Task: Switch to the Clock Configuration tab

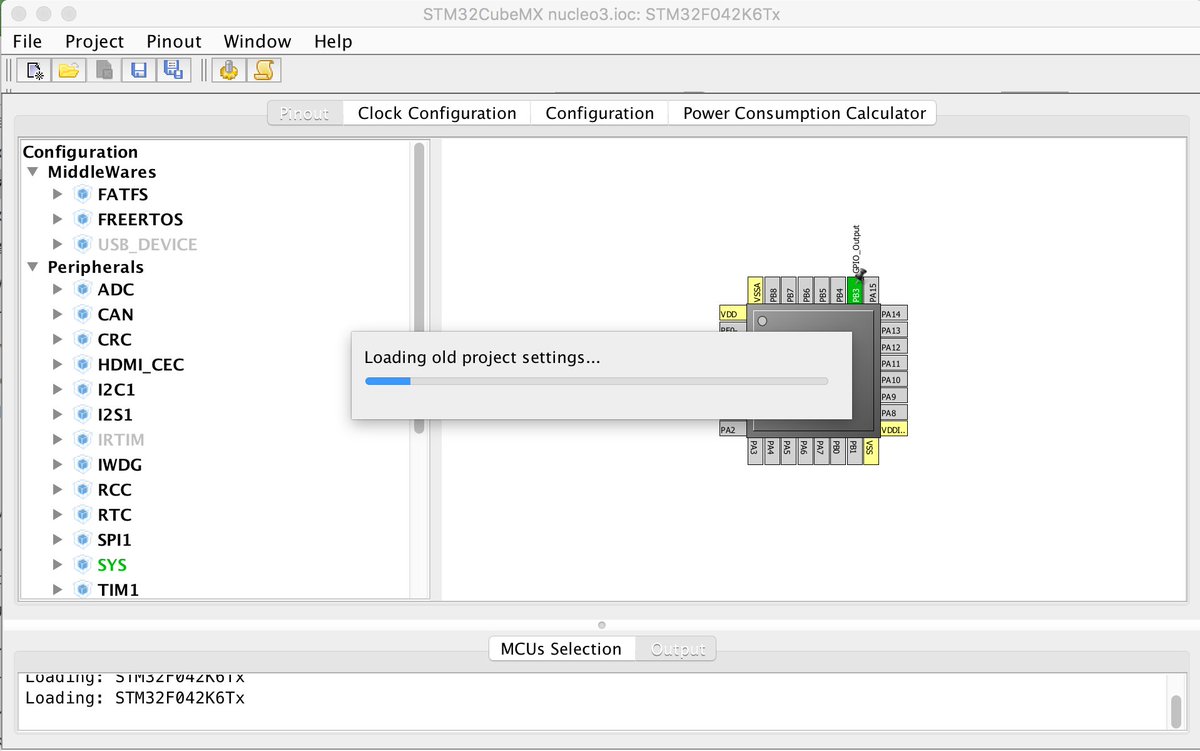Action: point(437,113)
